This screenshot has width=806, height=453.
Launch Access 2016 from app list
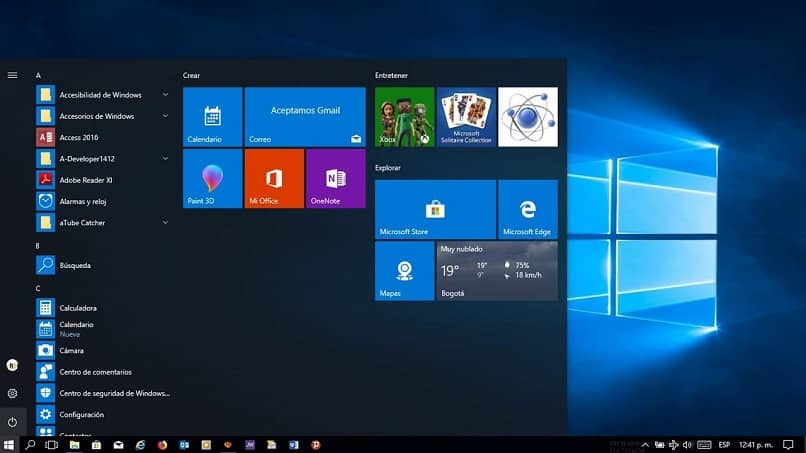pyautogui.click(x=103, y=137)
